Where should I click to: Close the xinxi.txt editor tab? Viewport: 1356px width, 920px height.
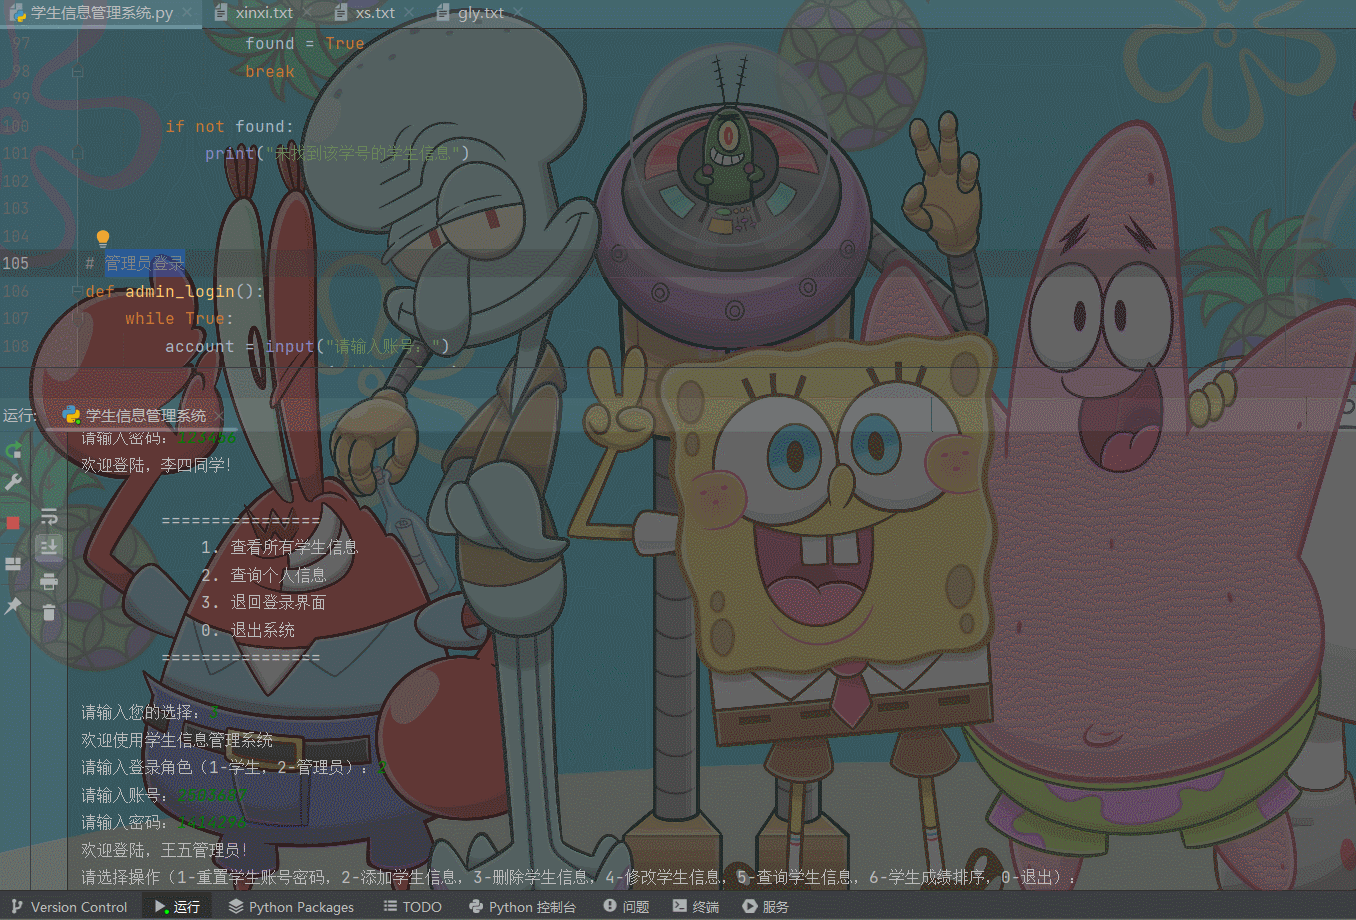coord(308,13)
